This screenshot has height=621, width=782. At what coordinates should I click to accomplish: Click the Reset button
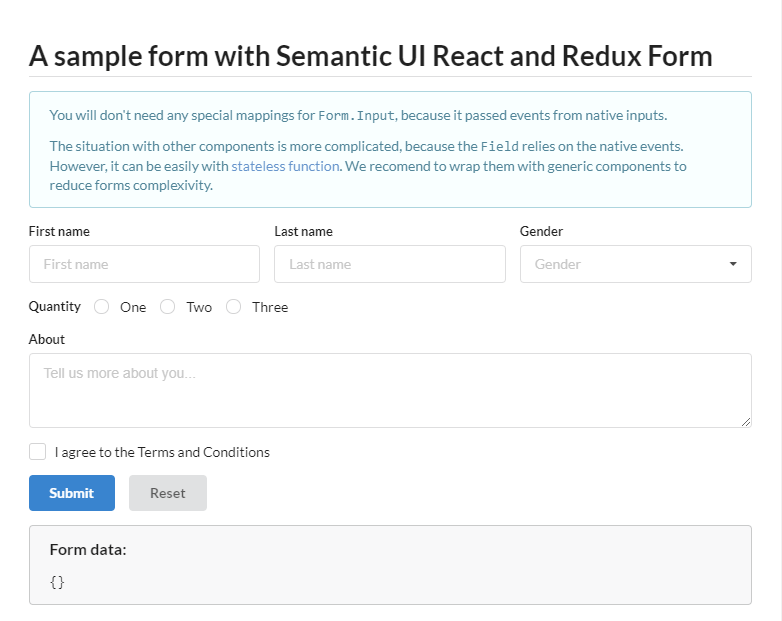click(168, 493)
